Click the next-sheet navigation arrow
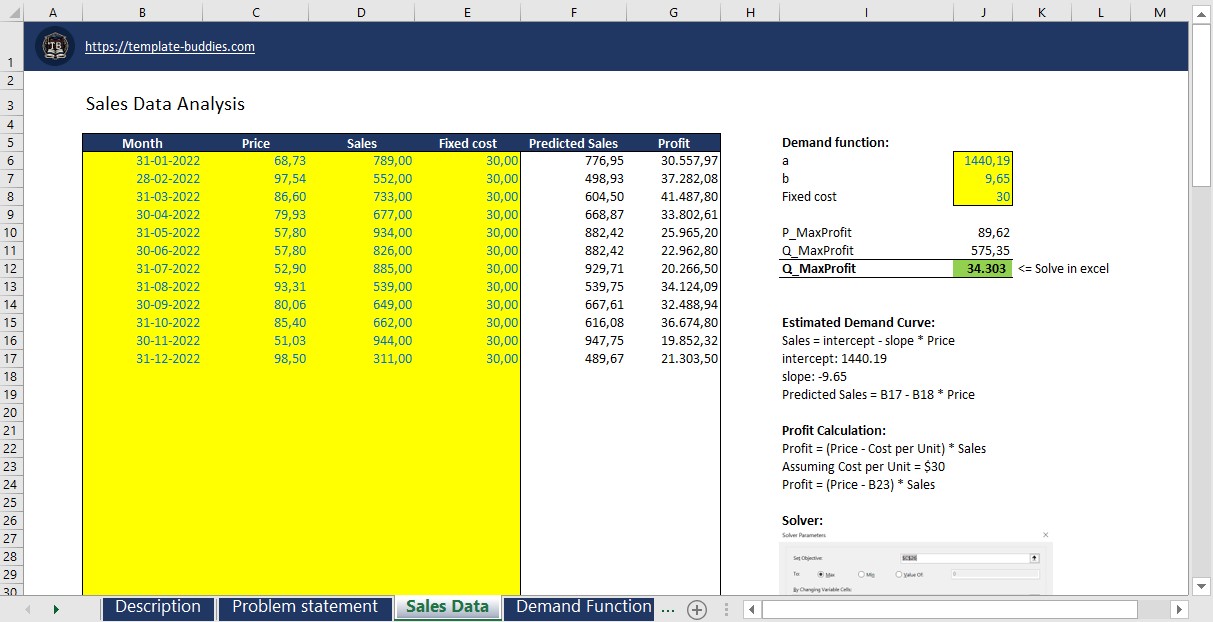This screenshot has height=622, width=1213. pos(57,608)
